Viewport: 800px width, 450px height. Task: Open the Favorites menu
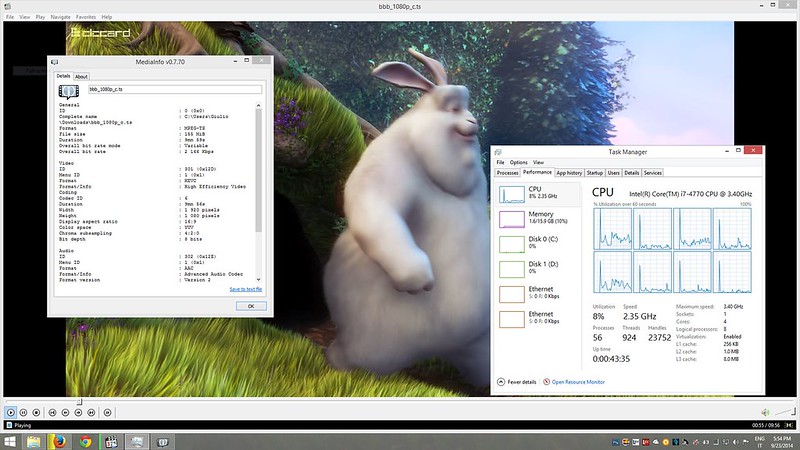coord(86,17)
